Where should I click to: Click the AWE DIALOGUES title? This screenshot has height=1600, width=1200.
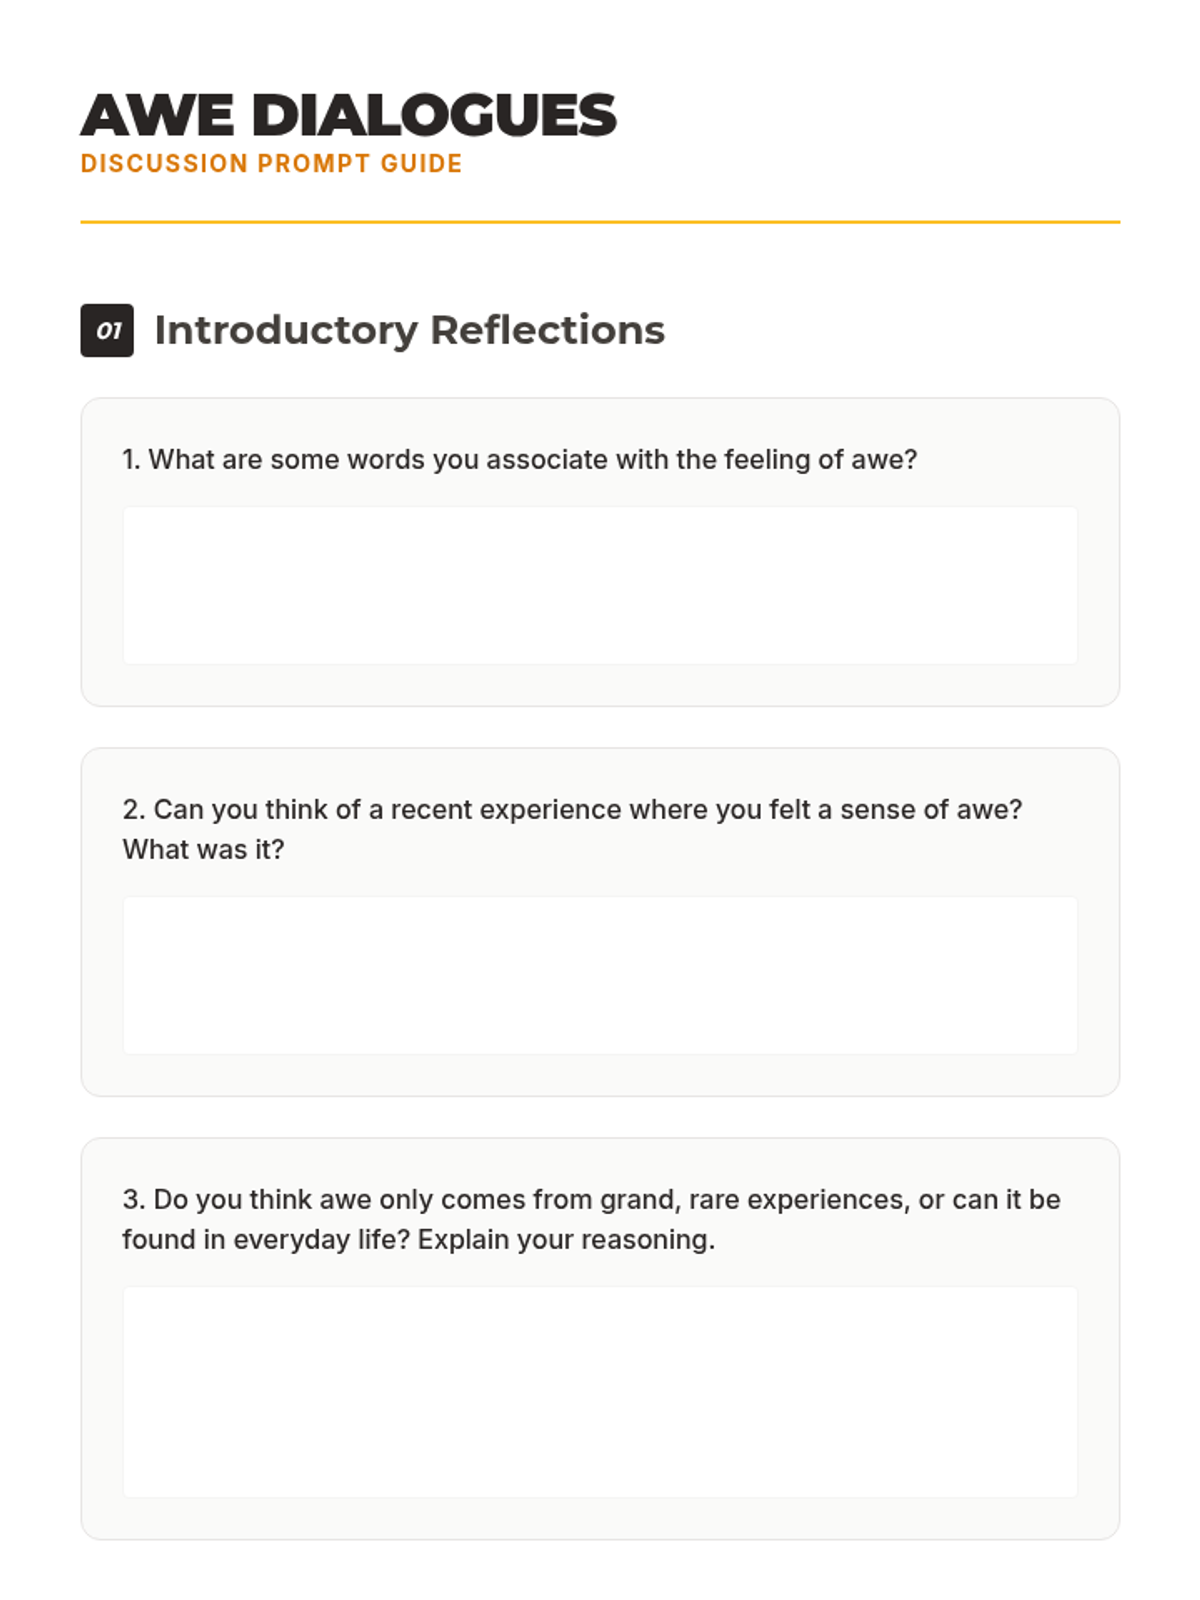click(348, 115)
